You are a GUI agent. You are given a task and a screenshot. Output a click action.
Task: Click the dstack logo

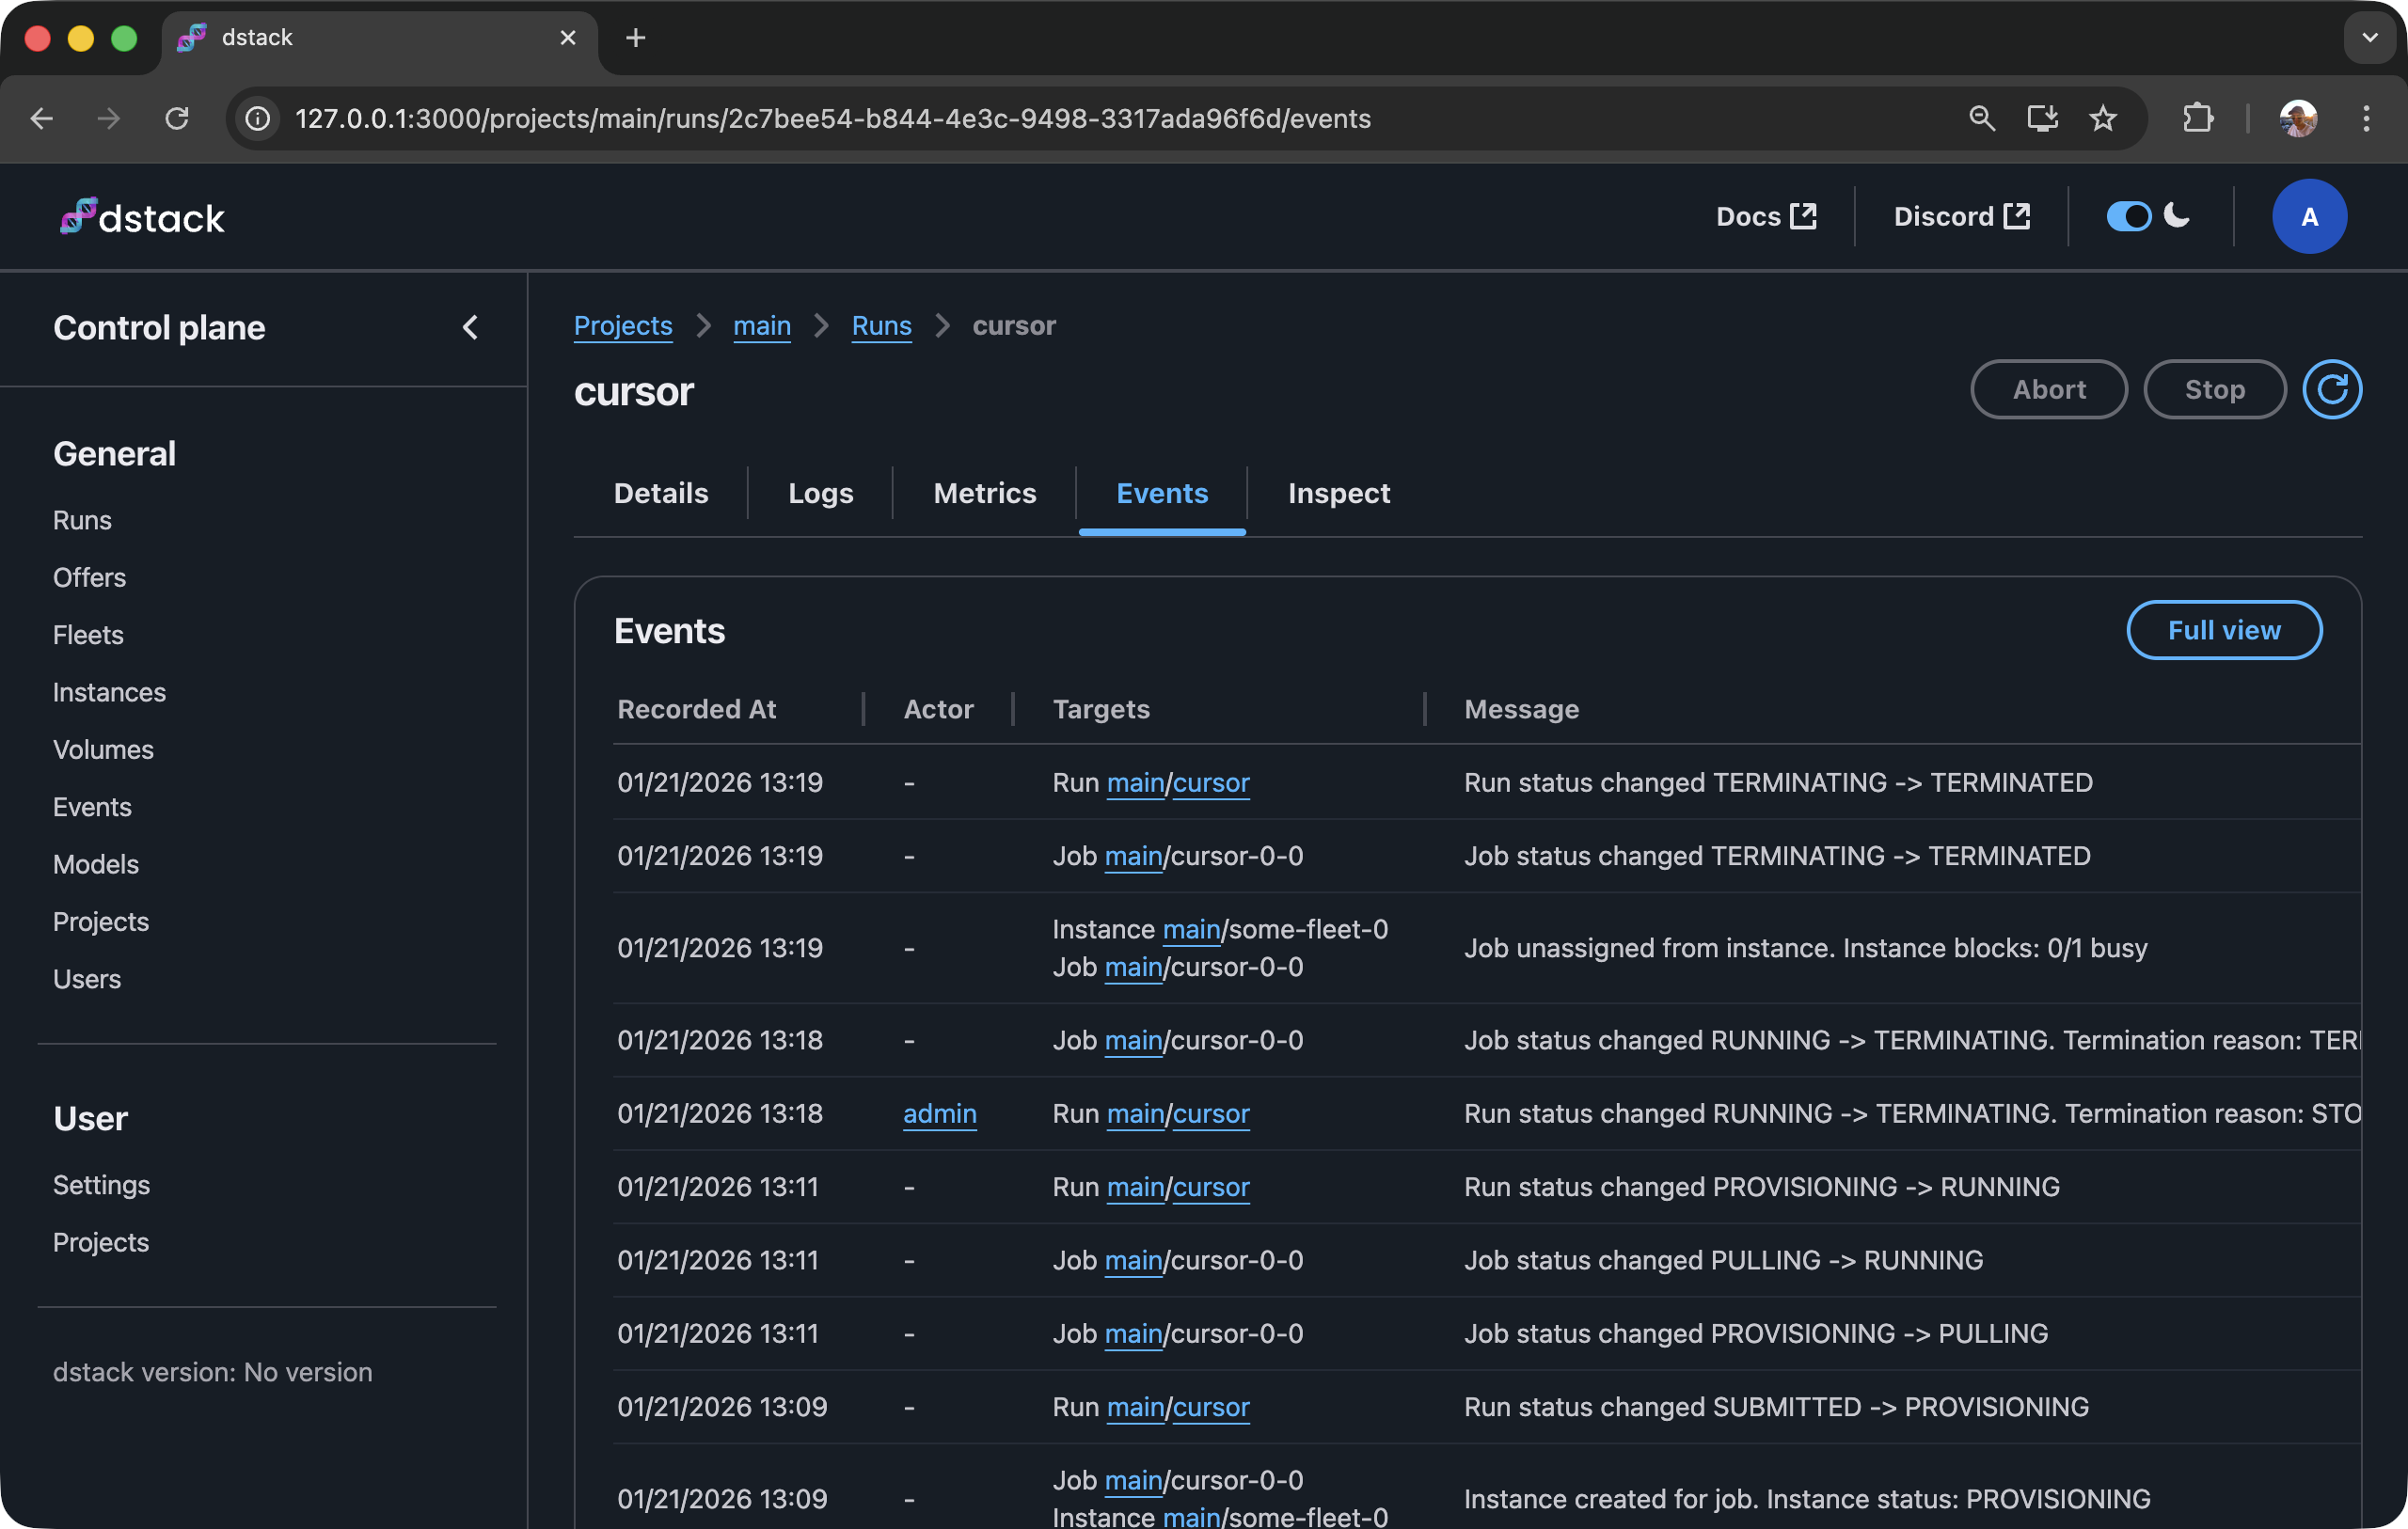click(142, 217)
